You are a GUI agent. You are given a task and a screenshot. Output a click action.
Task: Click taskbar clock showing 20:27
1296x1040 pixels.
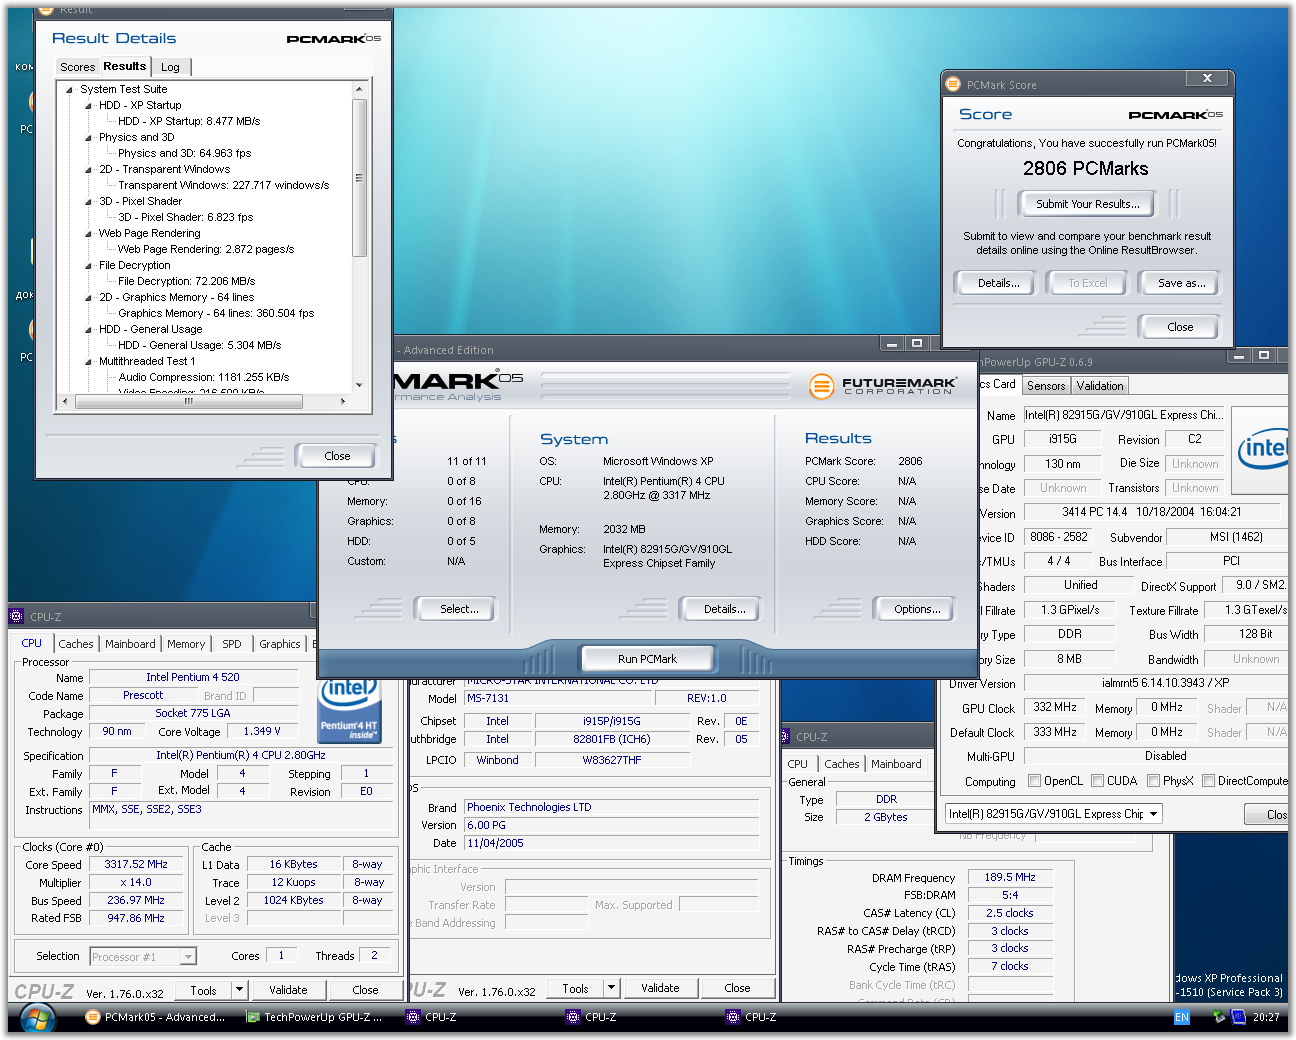[1266, 1017]
